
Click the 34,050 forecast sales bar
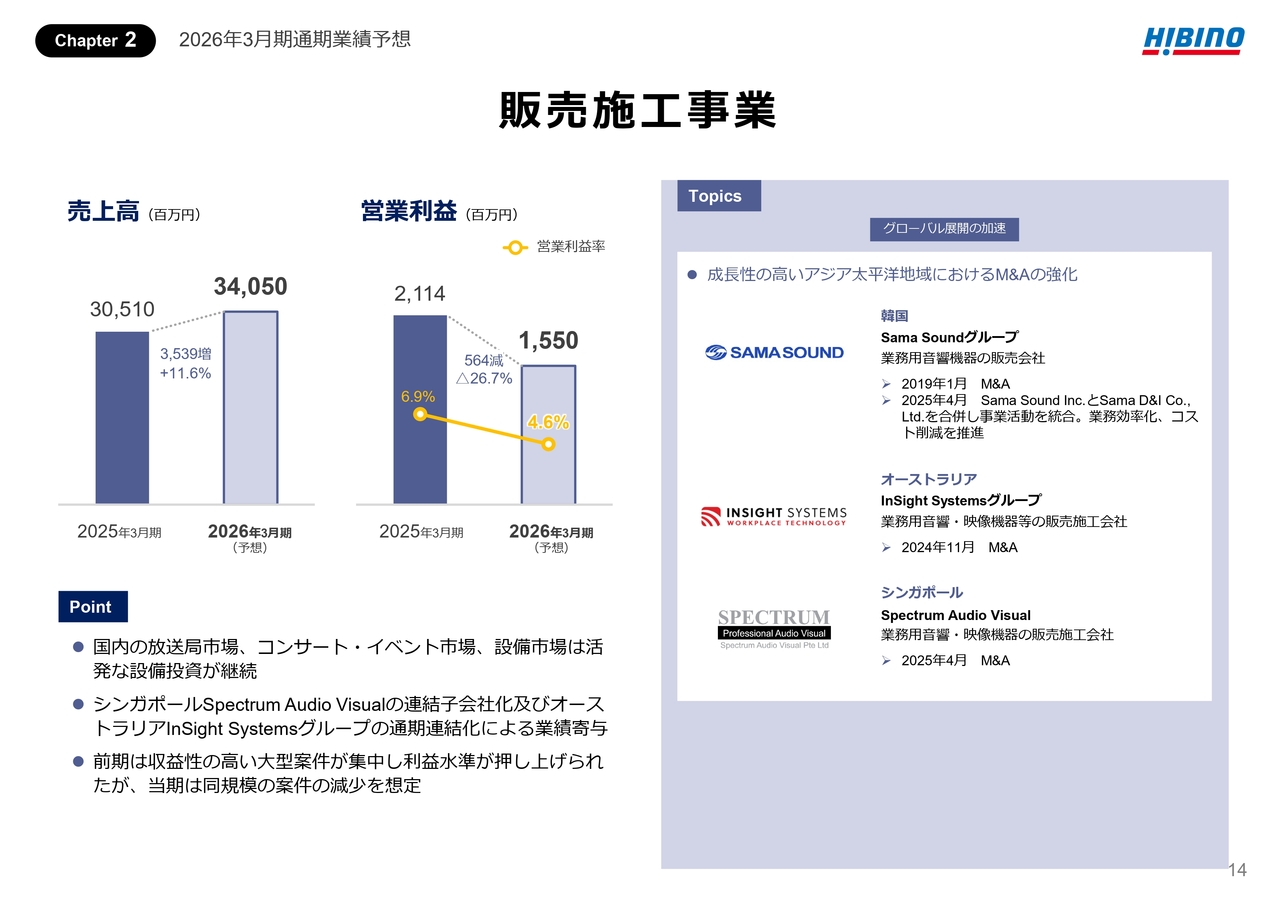pos(250,407)
